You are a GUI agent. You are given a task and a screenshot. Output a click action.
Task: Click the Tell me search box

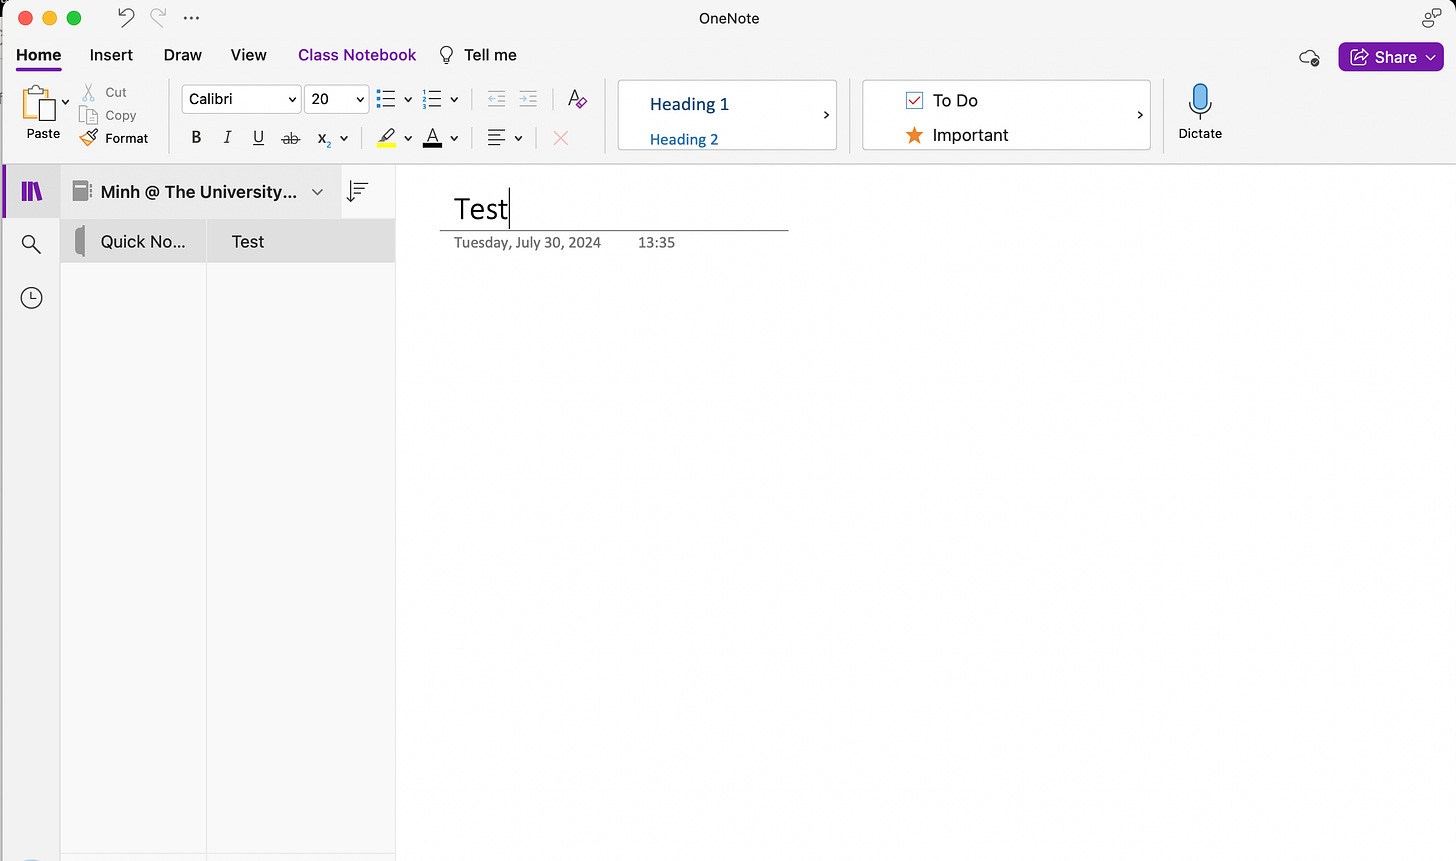pos(478,55)
